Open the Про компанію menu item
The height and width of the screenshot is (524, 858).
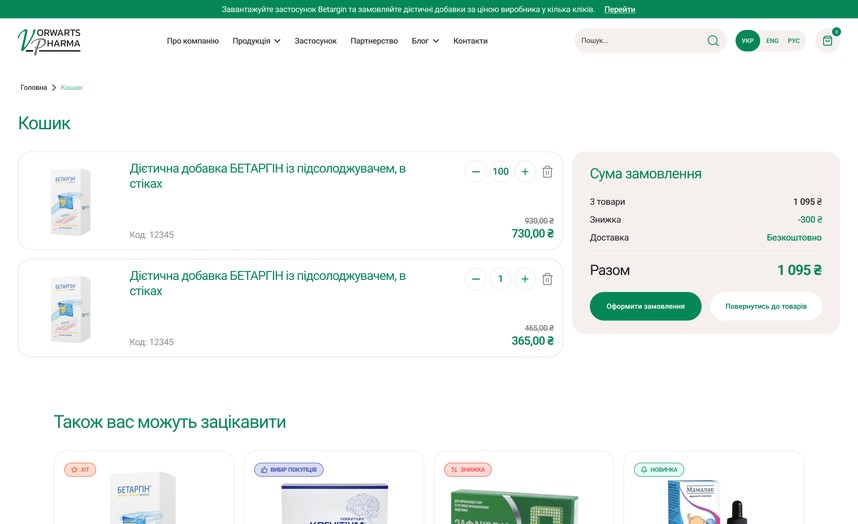pos(193,41)
